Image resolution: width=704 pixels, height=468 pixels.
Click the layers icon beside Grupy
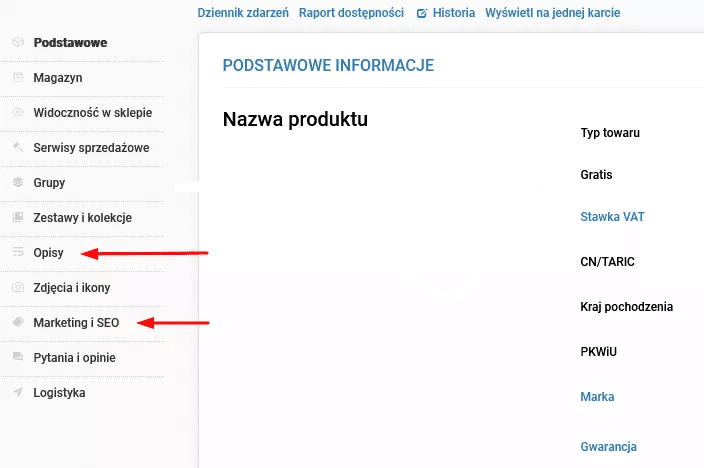click(x=18, y=182)
